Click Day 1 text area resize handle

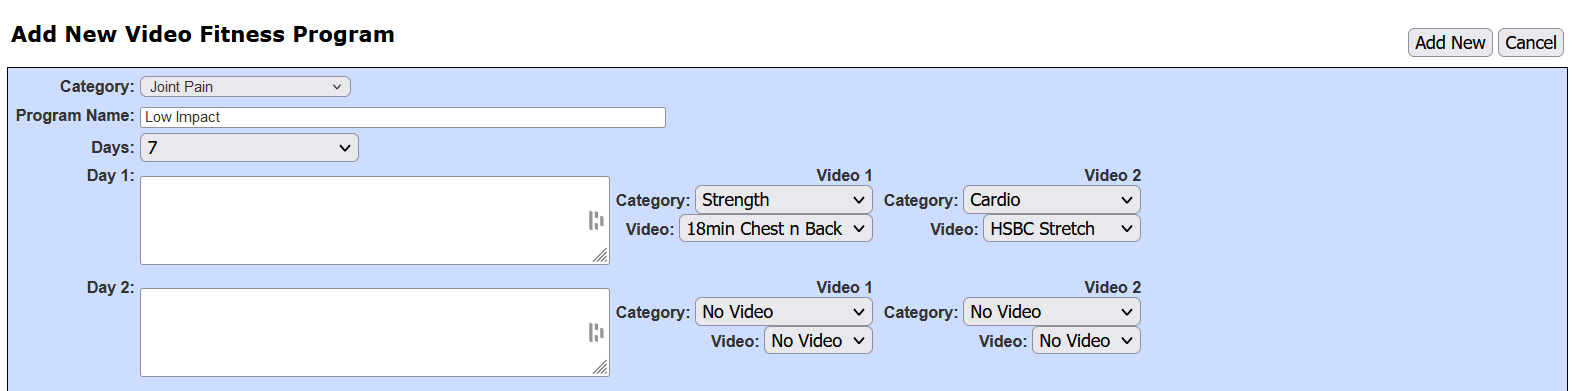(x=600, y=256)
